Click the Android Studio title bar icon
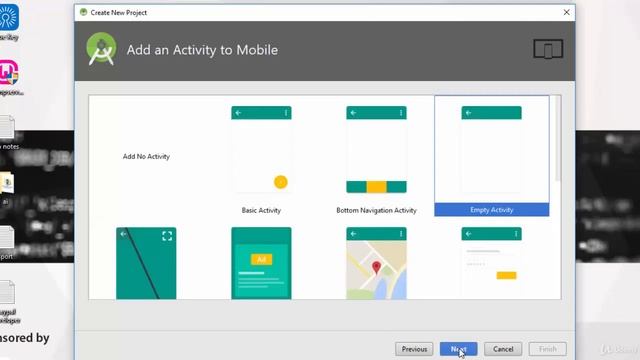The image size is (640, 360). pos(84,12)
